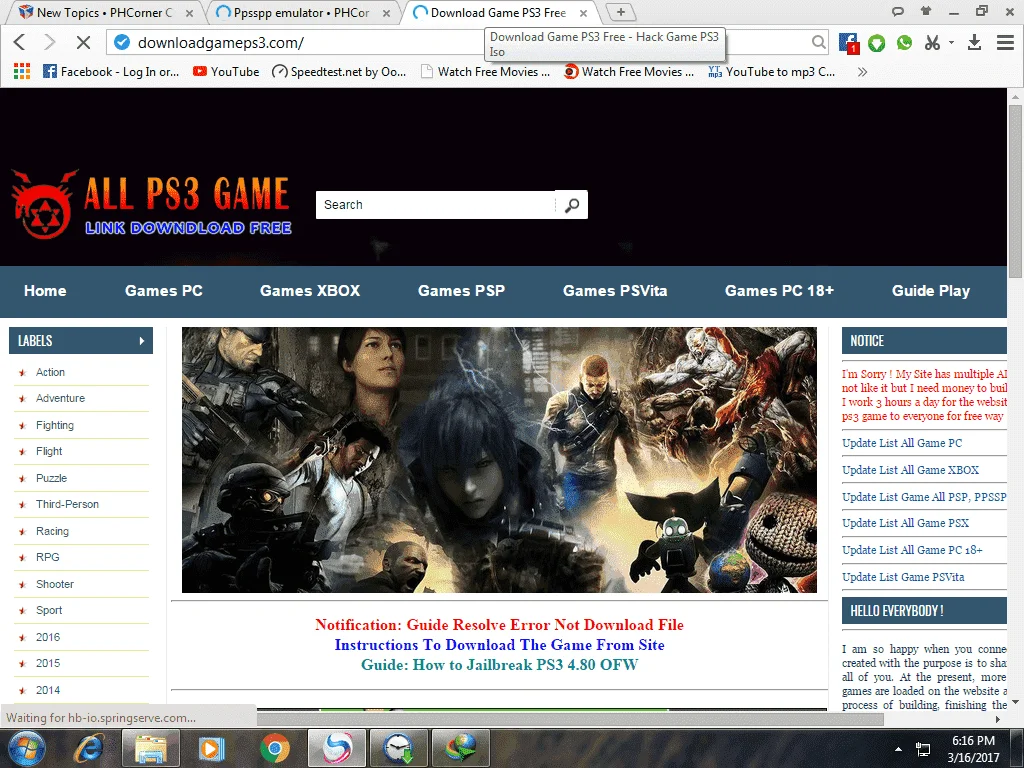Launch Internet Explorer from the taskbar

(x=89, y=748)
